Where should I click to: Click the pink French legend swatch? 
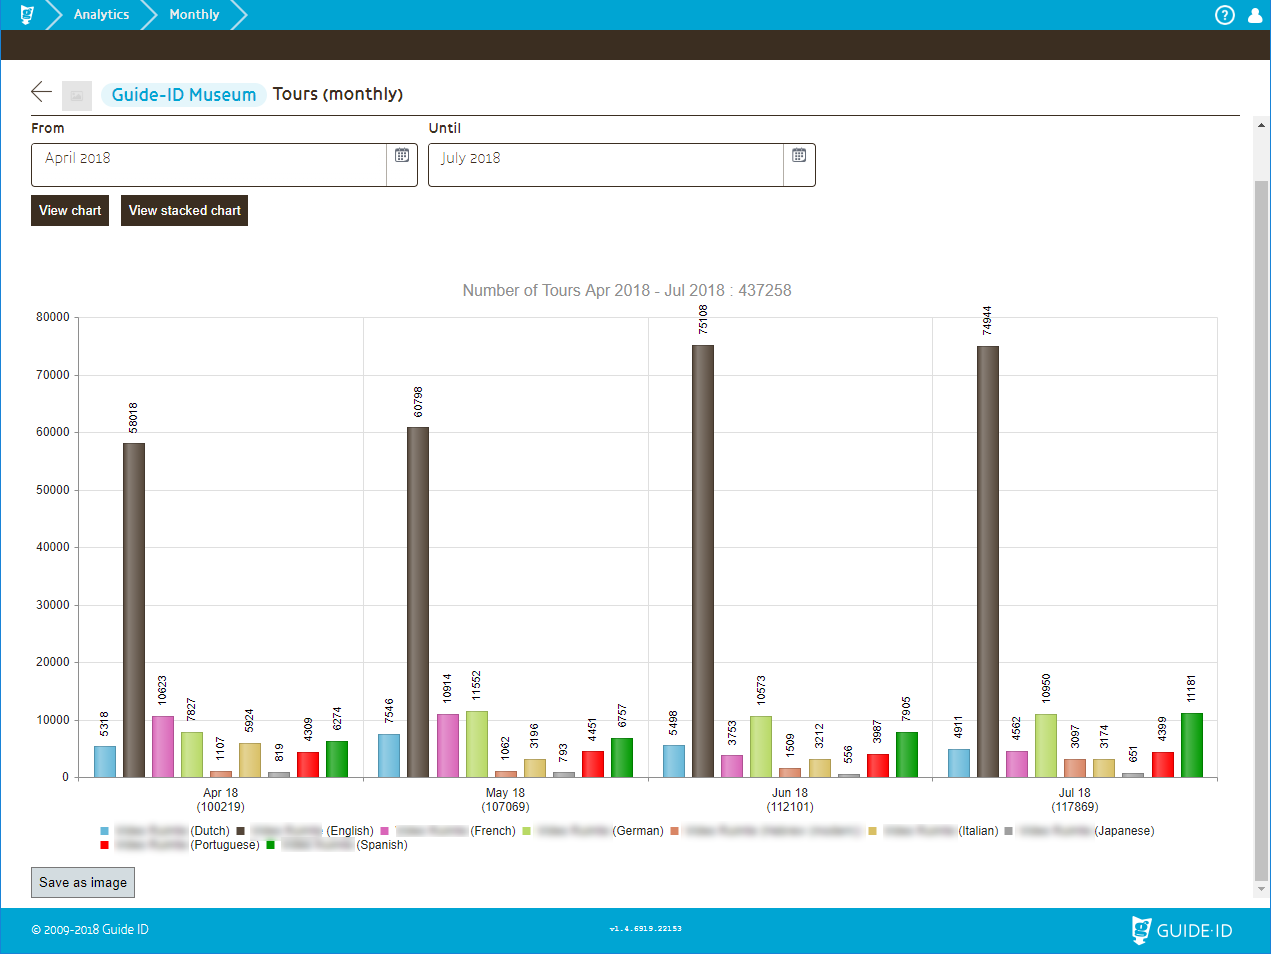tap(384, 831)
